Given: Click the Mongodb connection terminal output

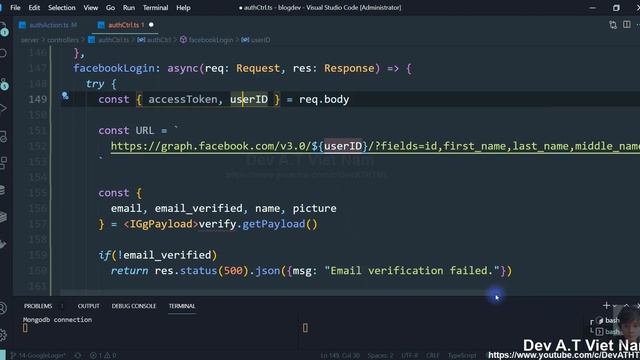Looking at the screenshot, I should coord(57,320).
